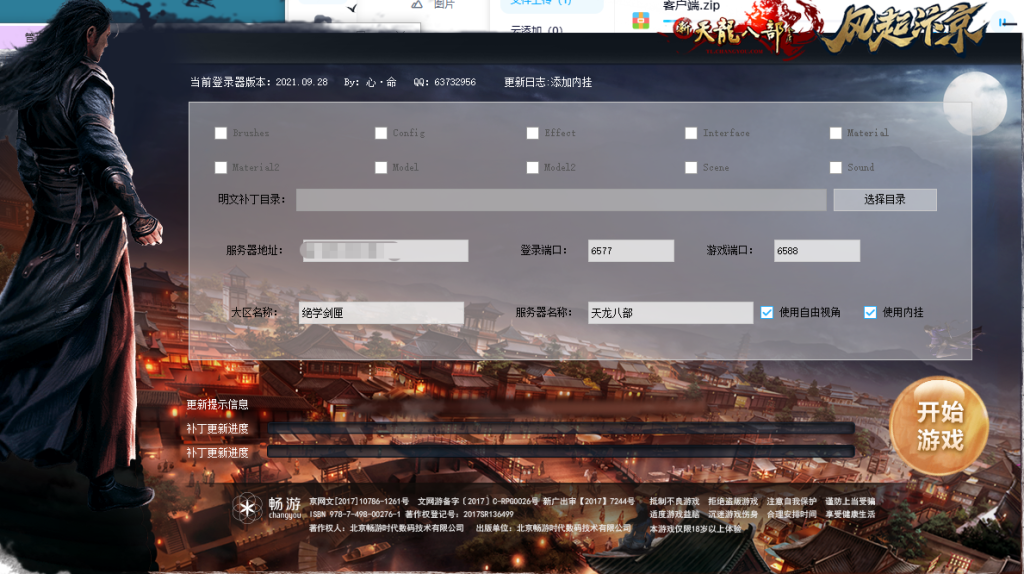Viewport: 1024px width, 574px height.
Task: Disable 使用自由视角 checkbox
Action: (767, 313)
